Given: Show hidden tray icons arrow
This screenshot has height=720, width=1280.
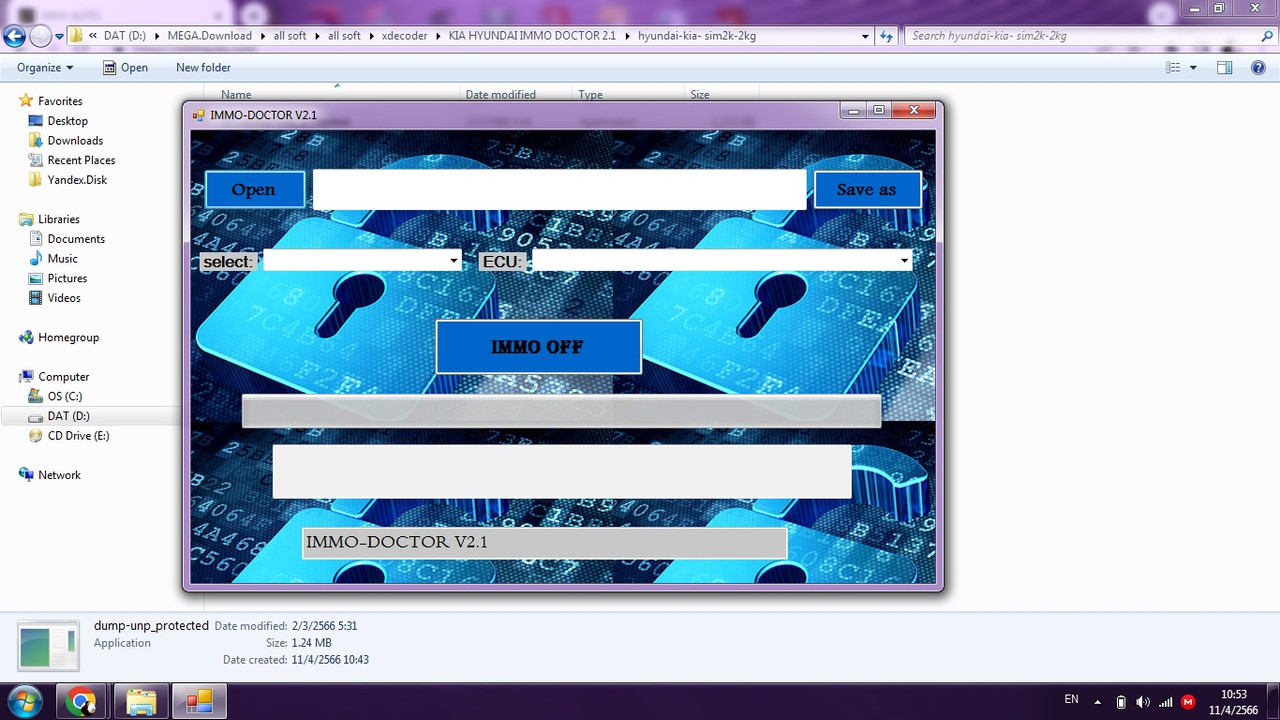Looking at the screenshot, I should pos(1098,702).
